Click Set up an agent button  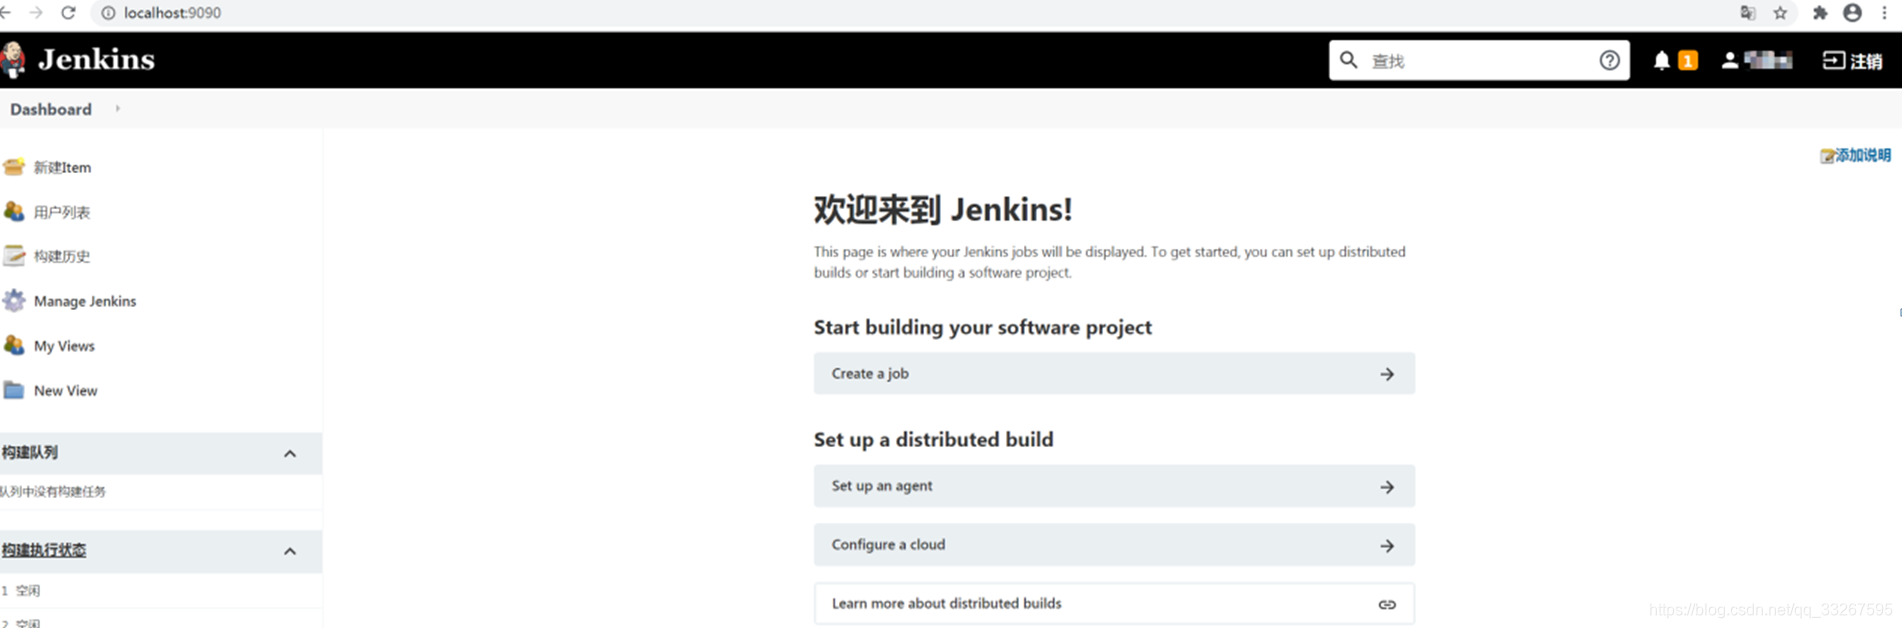click(x=1114, y=486)
